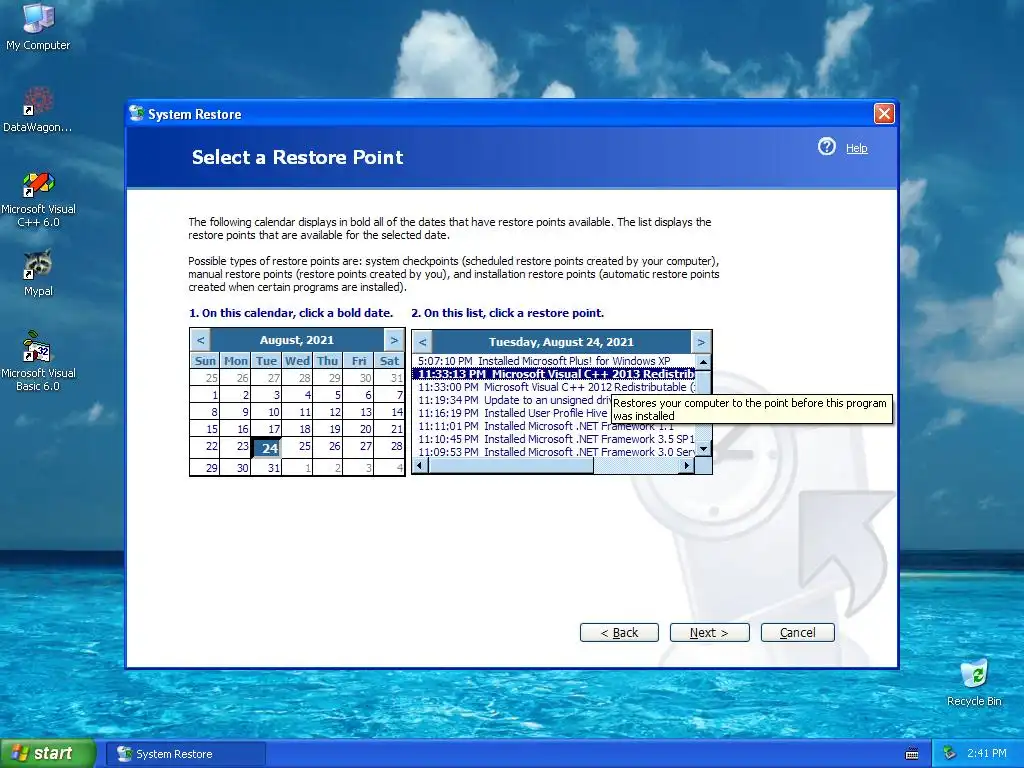Viewport: 1024px width, 768px height.
Task: Click the horizontal scrollbar thumb in restore list
Action: 511,465
